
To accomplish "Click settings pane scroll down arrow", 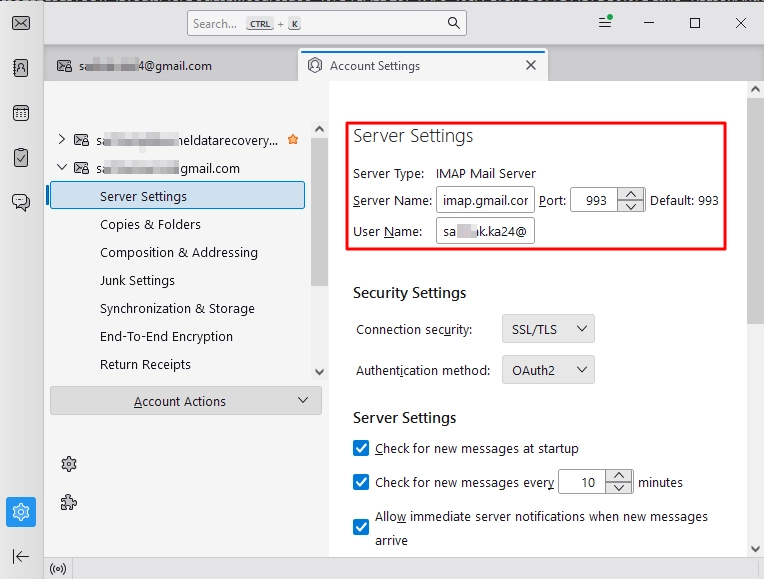I will 755,549.
